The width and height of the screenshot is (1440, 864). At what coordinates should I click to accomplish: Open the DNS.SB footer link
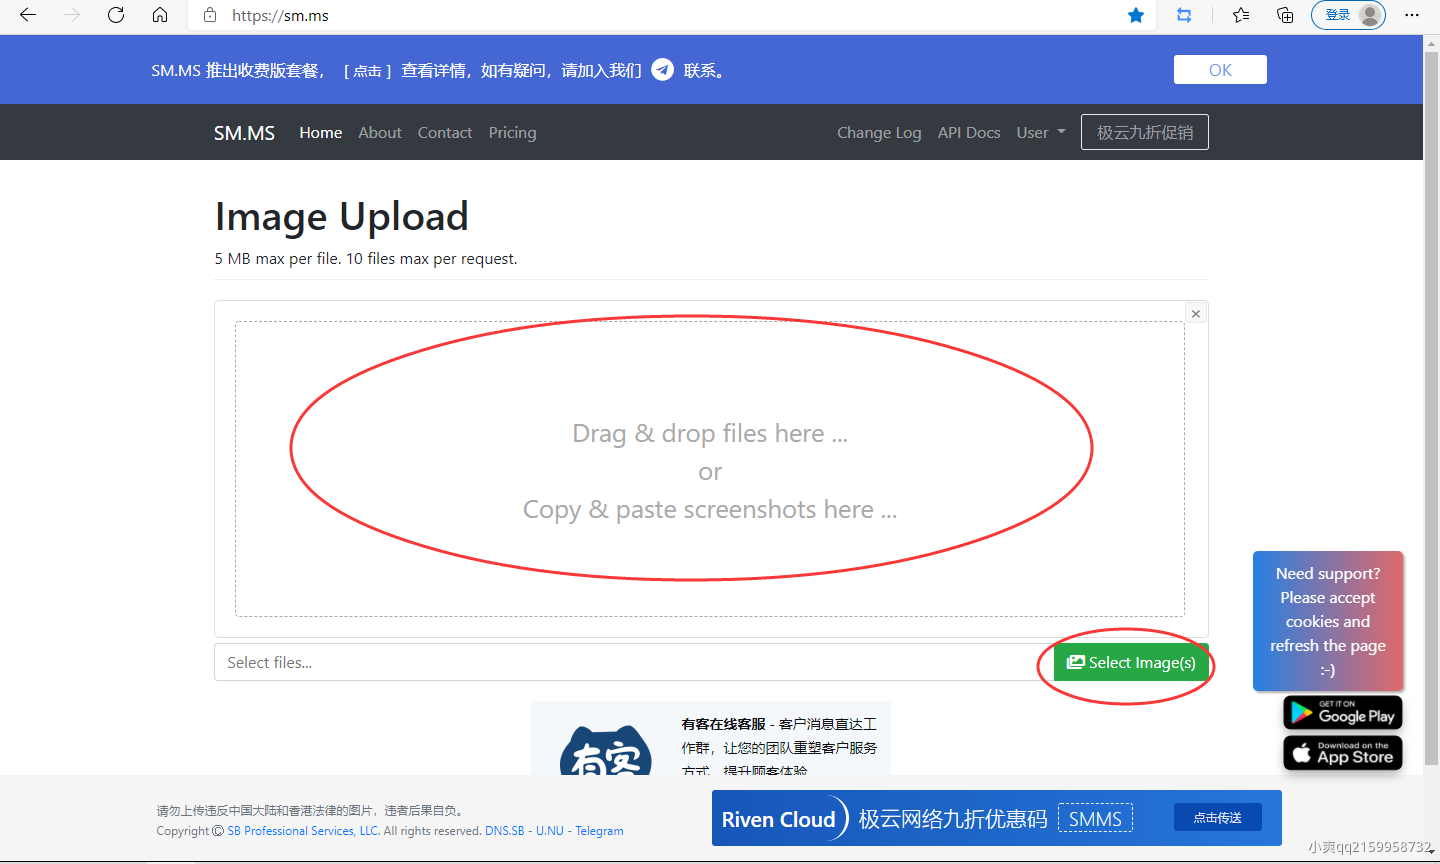click(x=505, y=831)
